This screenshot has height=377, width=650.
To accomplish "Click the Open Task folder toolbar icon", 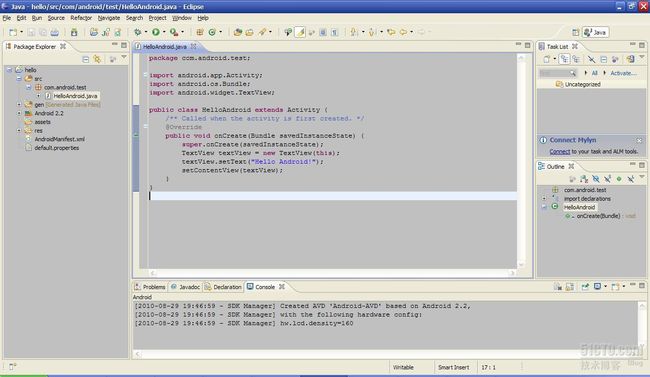I will coord(250,32).
